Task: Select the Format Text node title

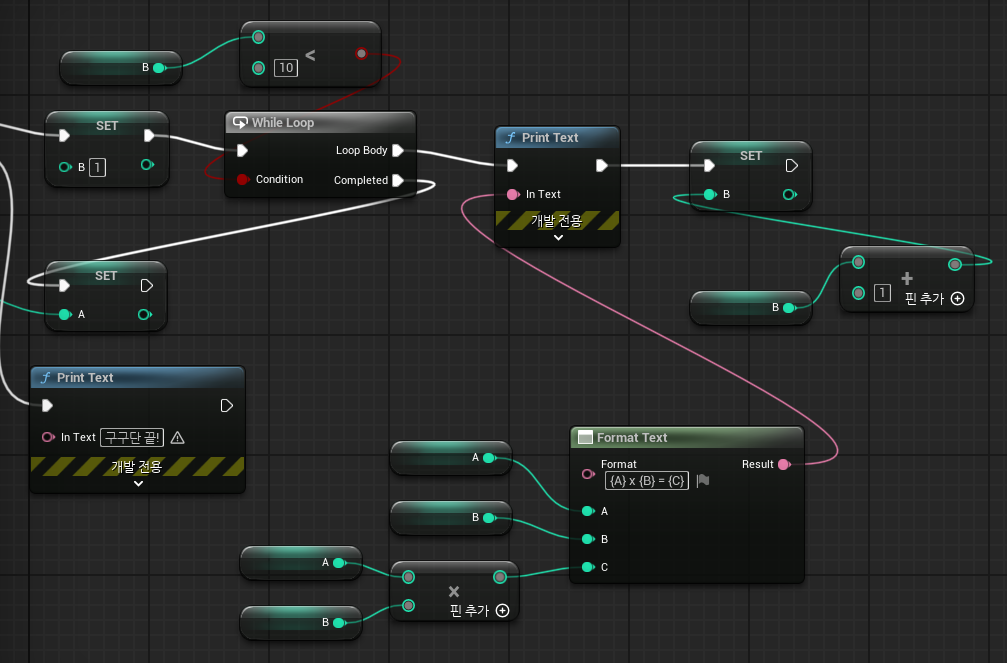Action: pyautogui.click(x=632, y=438)
